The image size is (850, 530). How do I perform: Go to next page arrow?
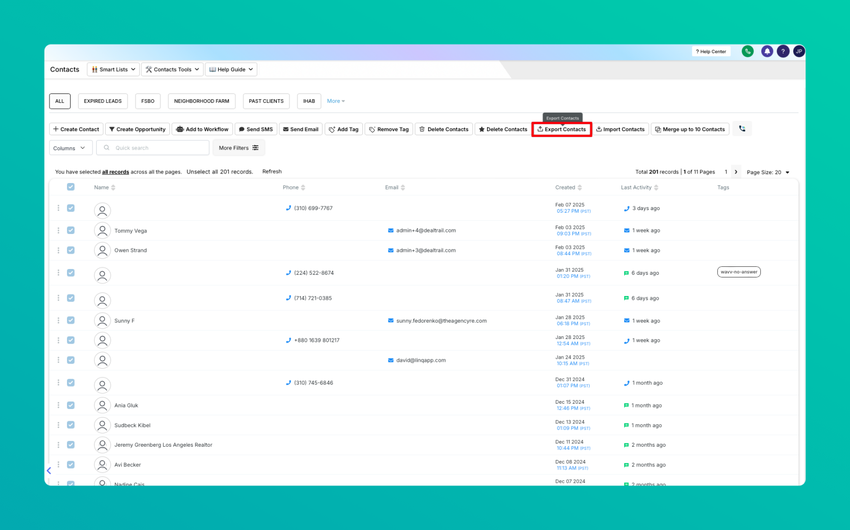(736, 172)
